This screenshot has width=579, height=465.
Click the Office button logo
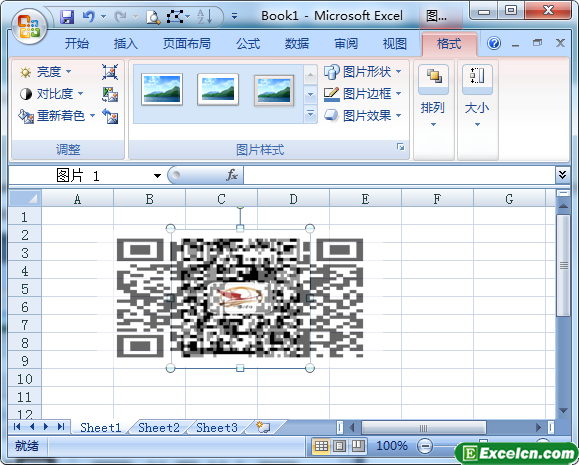pyautogui.click(x=29, y=27)
